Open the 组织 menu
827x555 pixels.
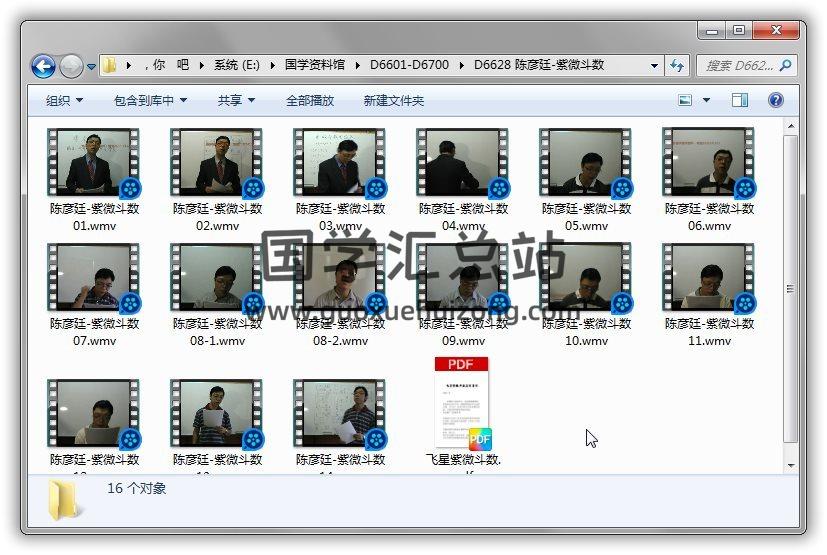64,100
